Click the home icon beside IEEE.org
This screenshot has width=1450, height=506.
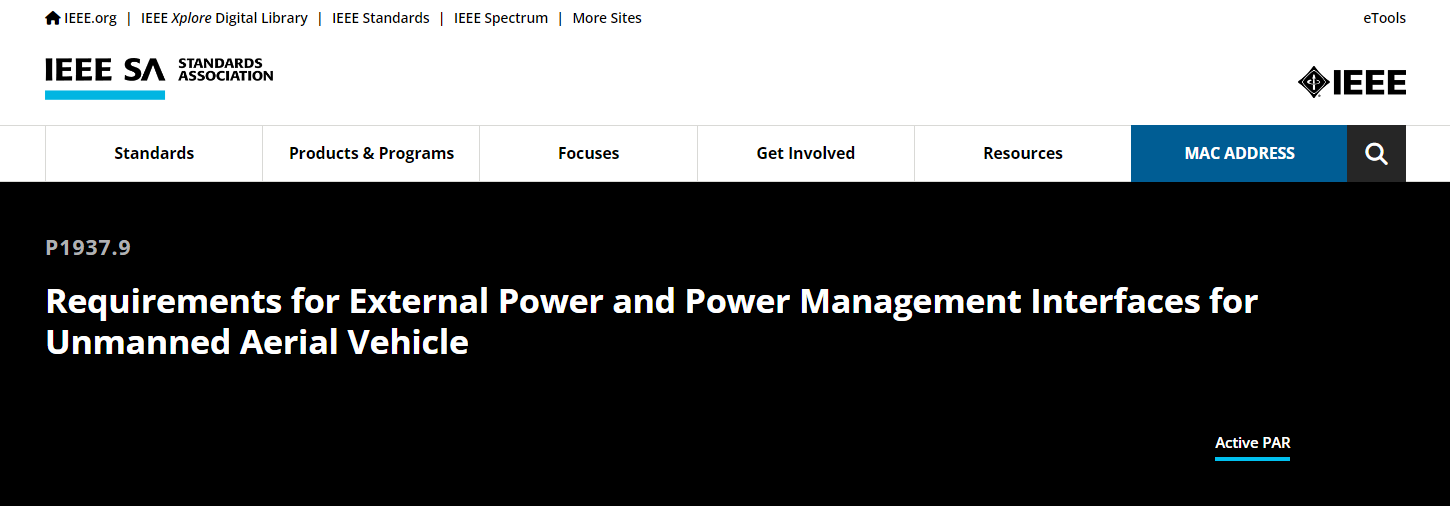53,18
